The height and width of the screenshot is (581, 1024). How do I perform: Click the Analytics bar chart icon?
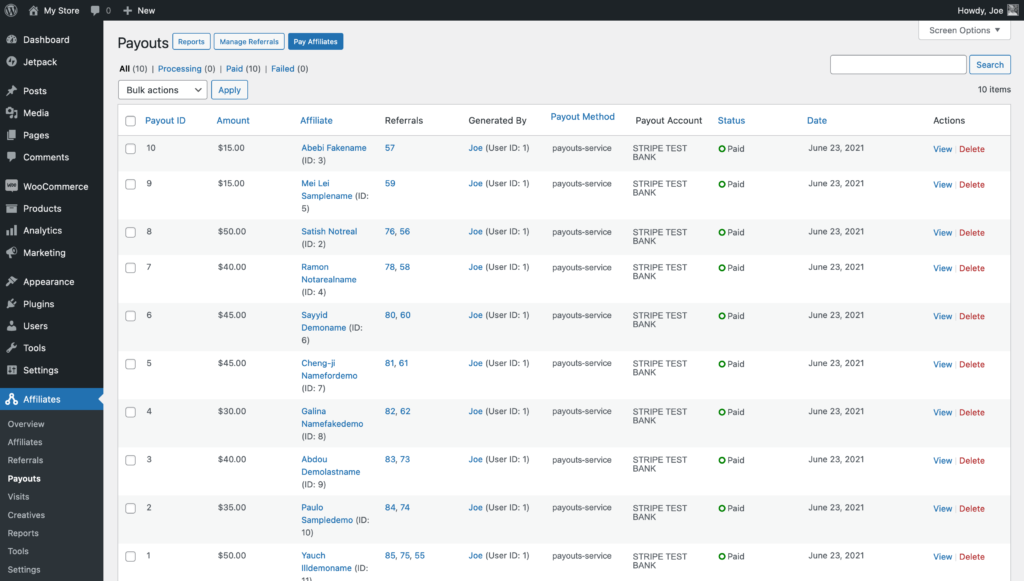pyautogui.click(x=11, y=231)
